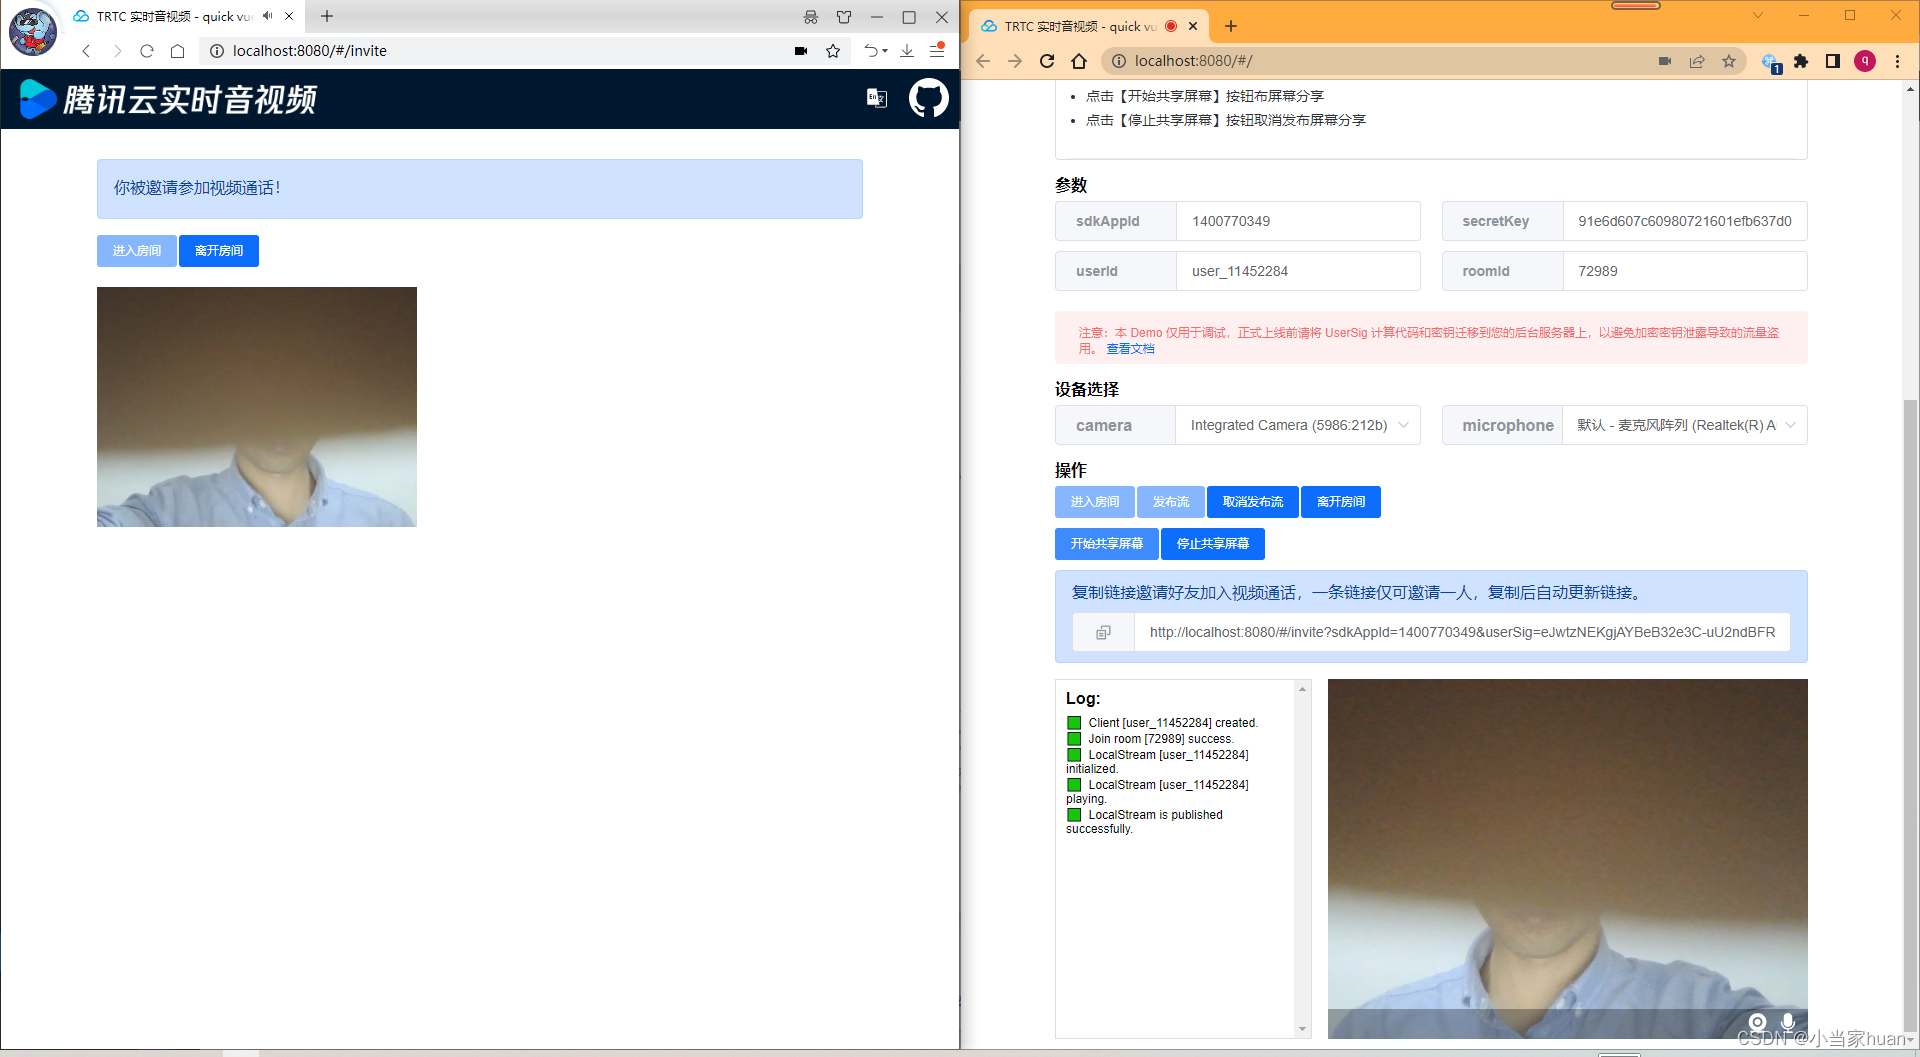Click 离开房间 button on invite page
This screenshot has width=1920, height=1057.
219,251
